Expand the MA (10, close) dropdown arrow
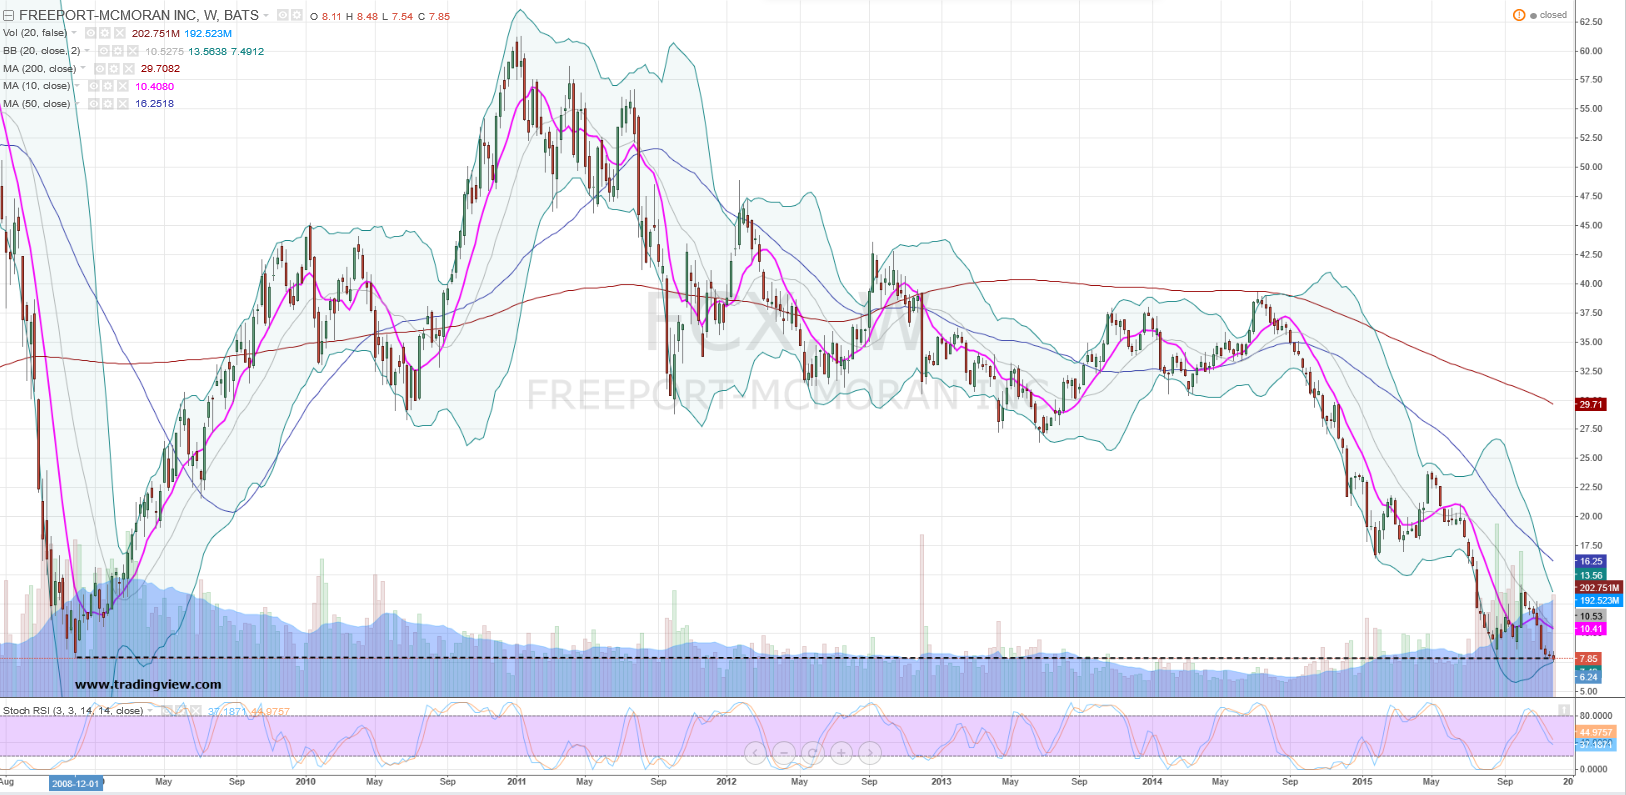This screenshot has width=1626, height=795. click(78, 86)
